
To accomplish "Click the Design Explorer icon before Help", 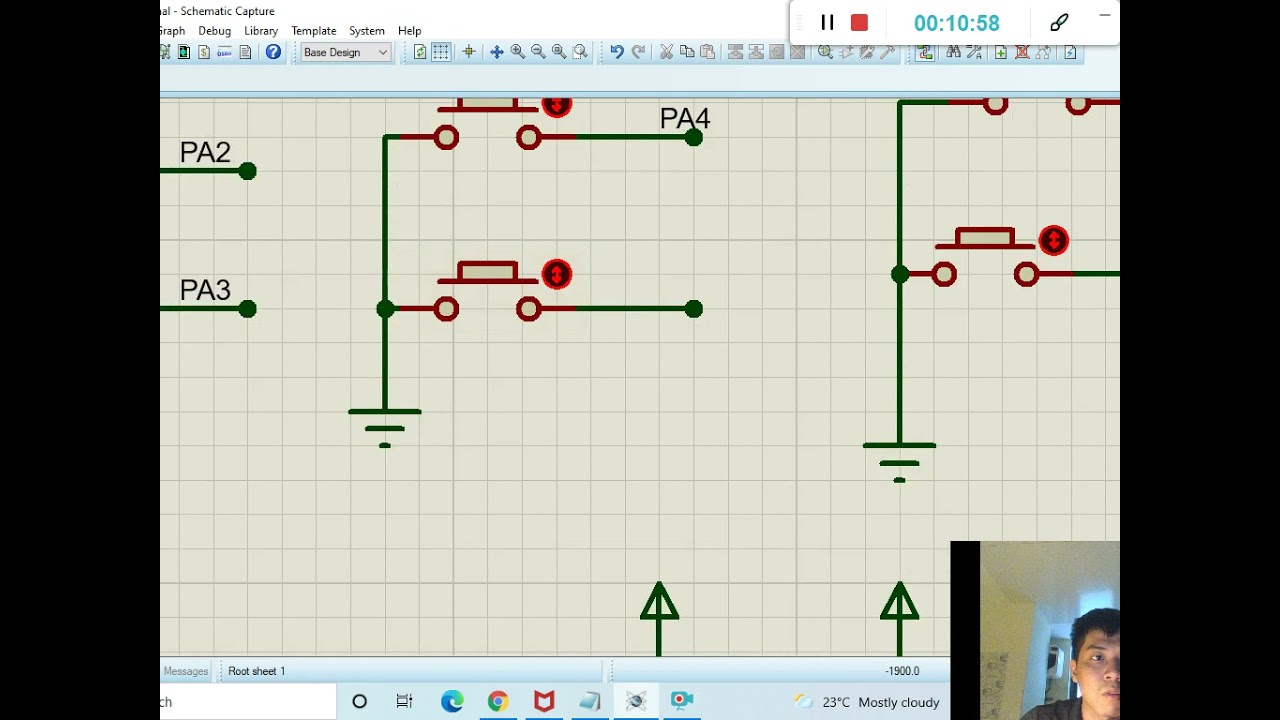I will click(x=245, y=52).
